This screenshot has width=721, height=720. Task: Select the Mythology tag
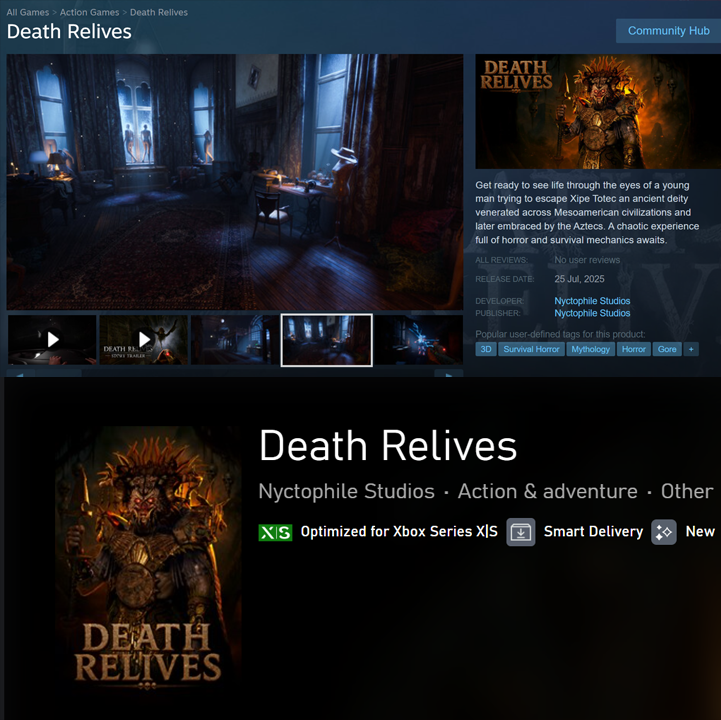[x=590, y=349]
